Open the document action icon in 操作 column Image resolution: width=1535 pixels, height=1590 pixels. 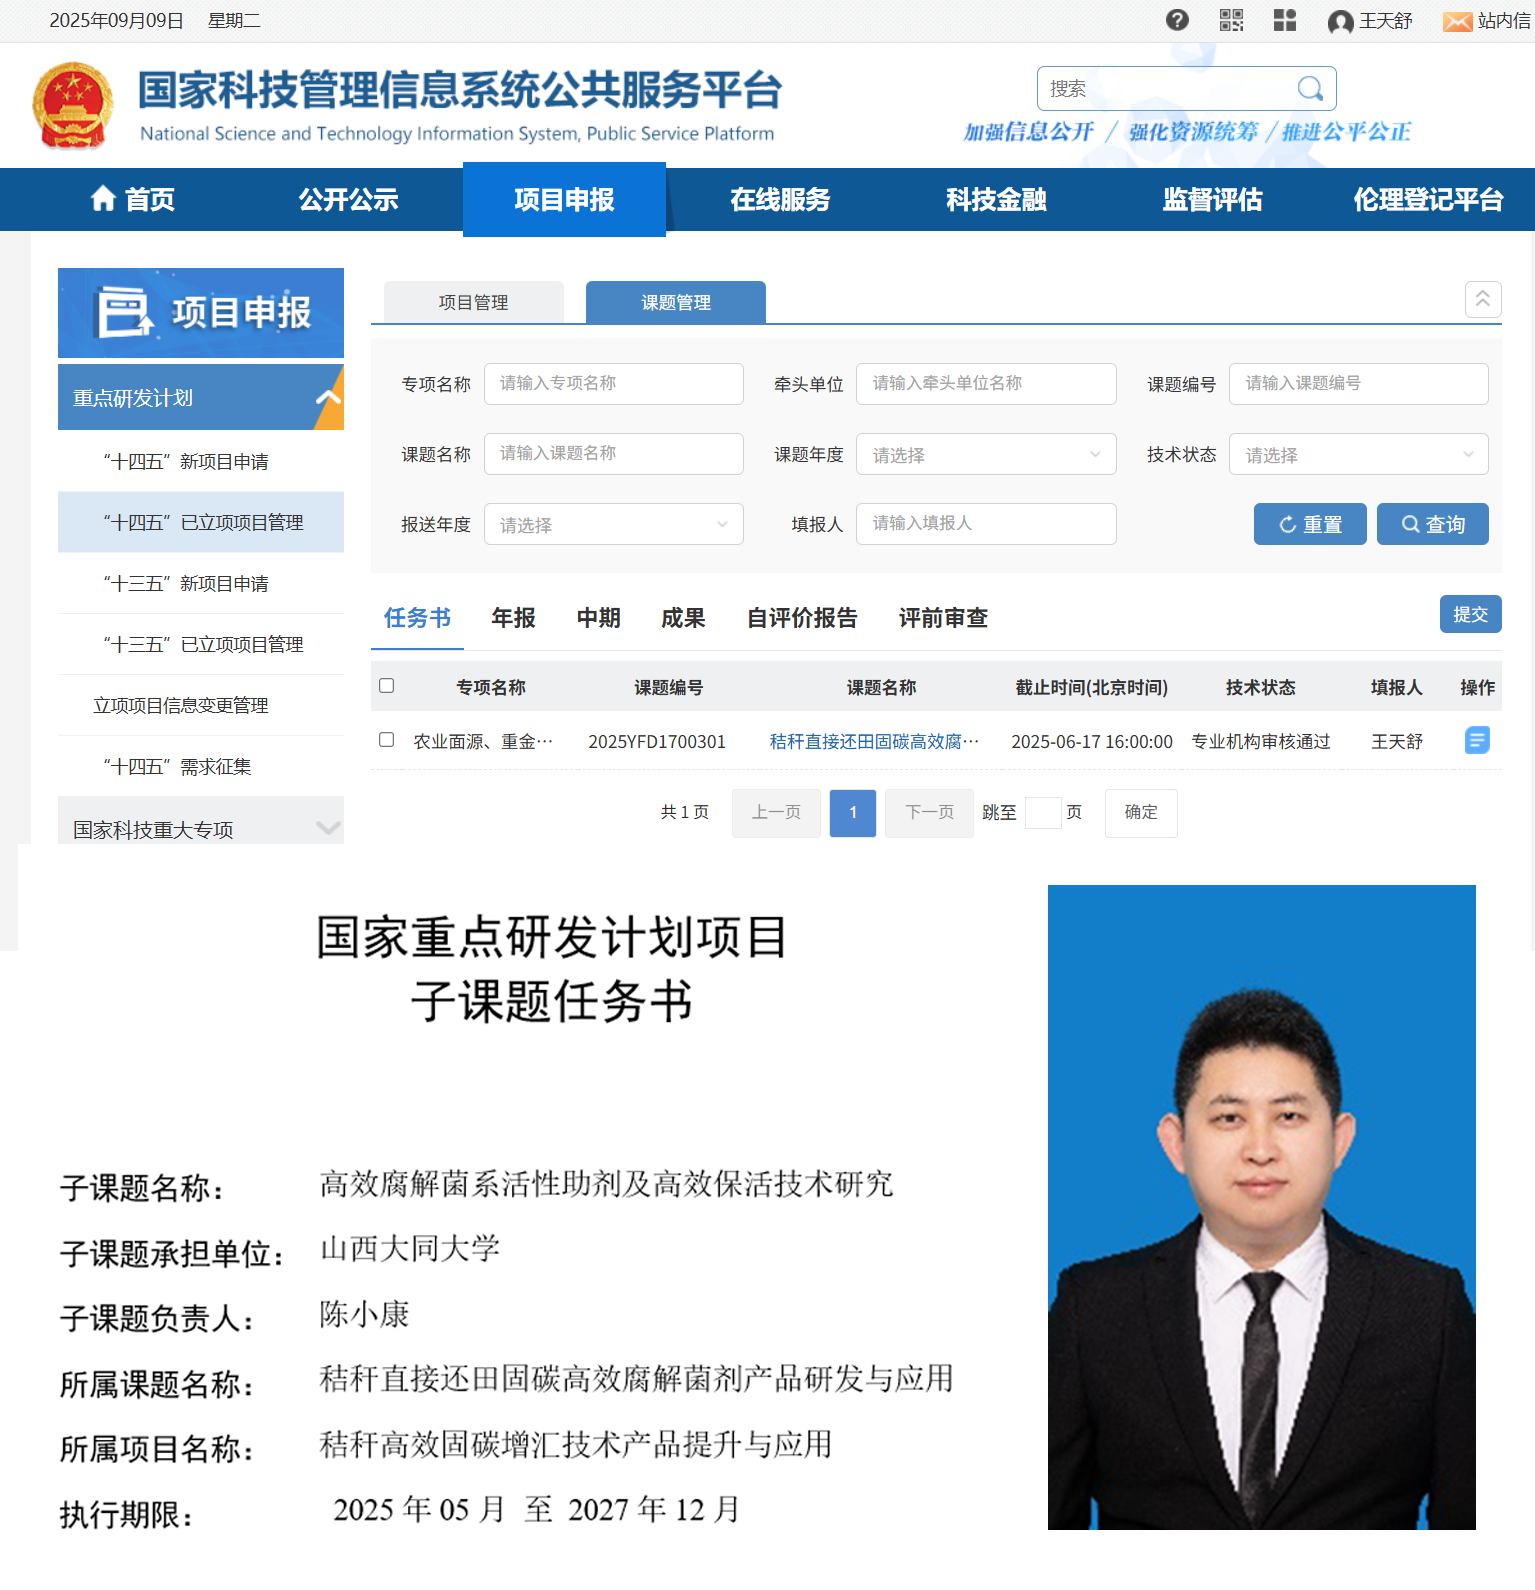(1477, 740)
